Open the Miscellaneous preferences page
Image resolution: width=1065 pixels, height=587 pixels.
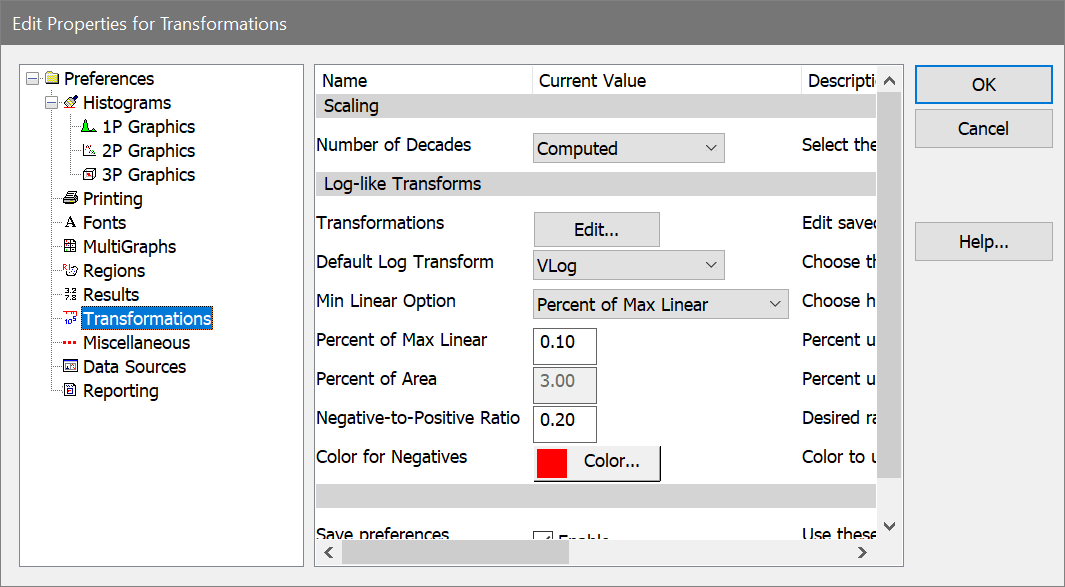pyautogui.click(x=136, y=343)
